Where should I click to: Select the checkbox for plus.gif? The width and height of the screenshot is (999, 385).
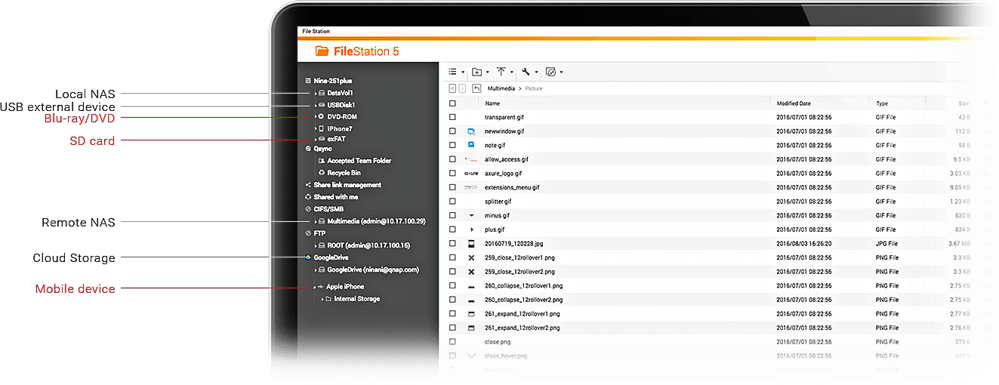(x=452, y=229)
